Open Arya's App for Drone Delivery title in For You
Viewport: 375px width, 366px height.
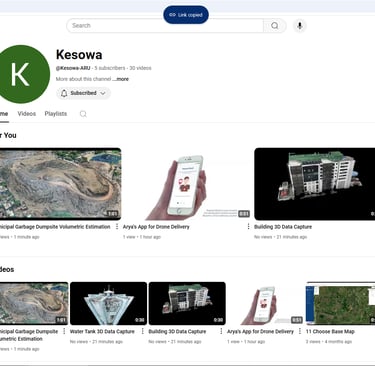coord(156,227)
